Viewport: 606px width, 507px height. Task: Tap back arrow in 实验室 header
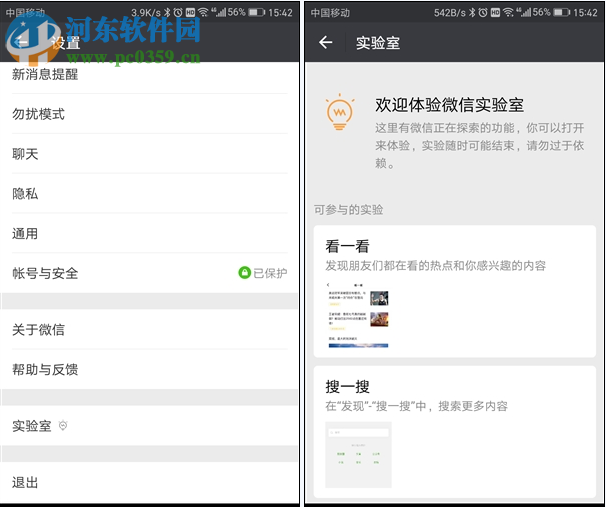click(x=325, y=42)
